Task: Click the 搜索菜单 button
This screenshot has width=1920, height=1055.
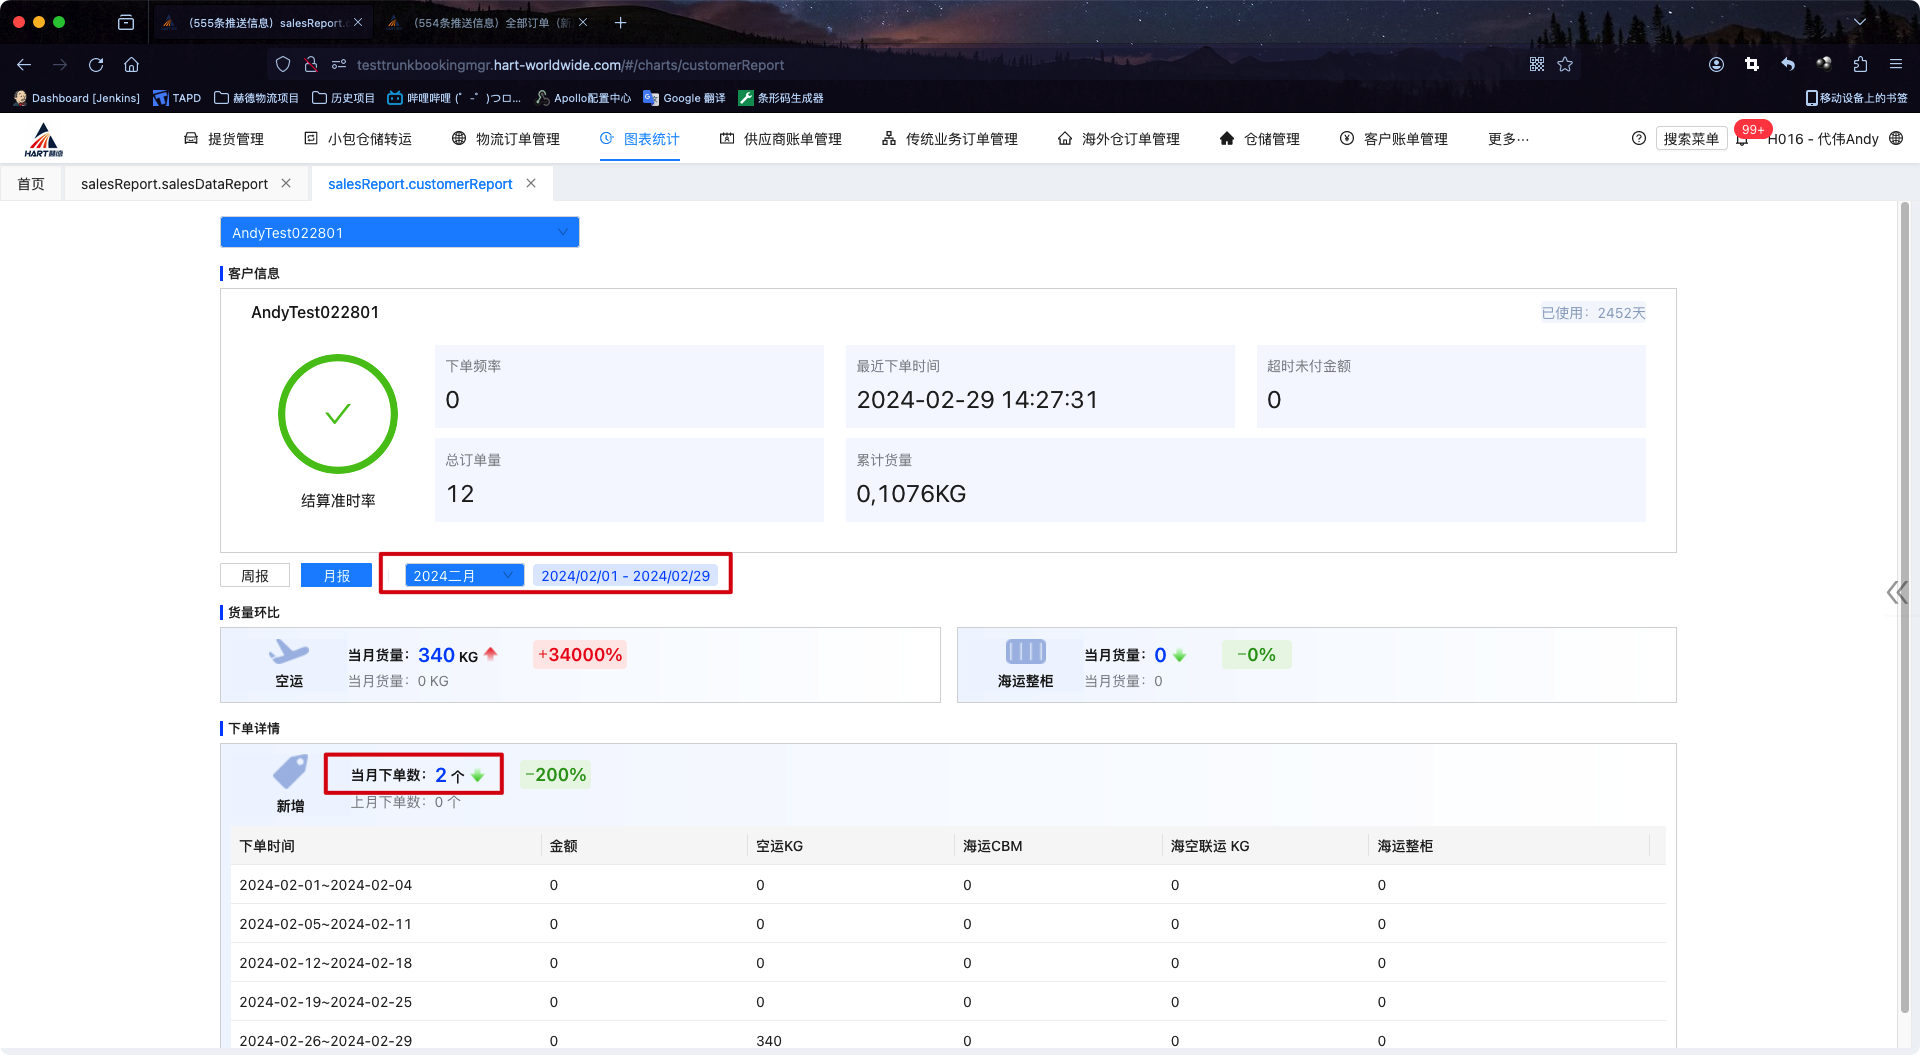Action: click(1691, 139)
